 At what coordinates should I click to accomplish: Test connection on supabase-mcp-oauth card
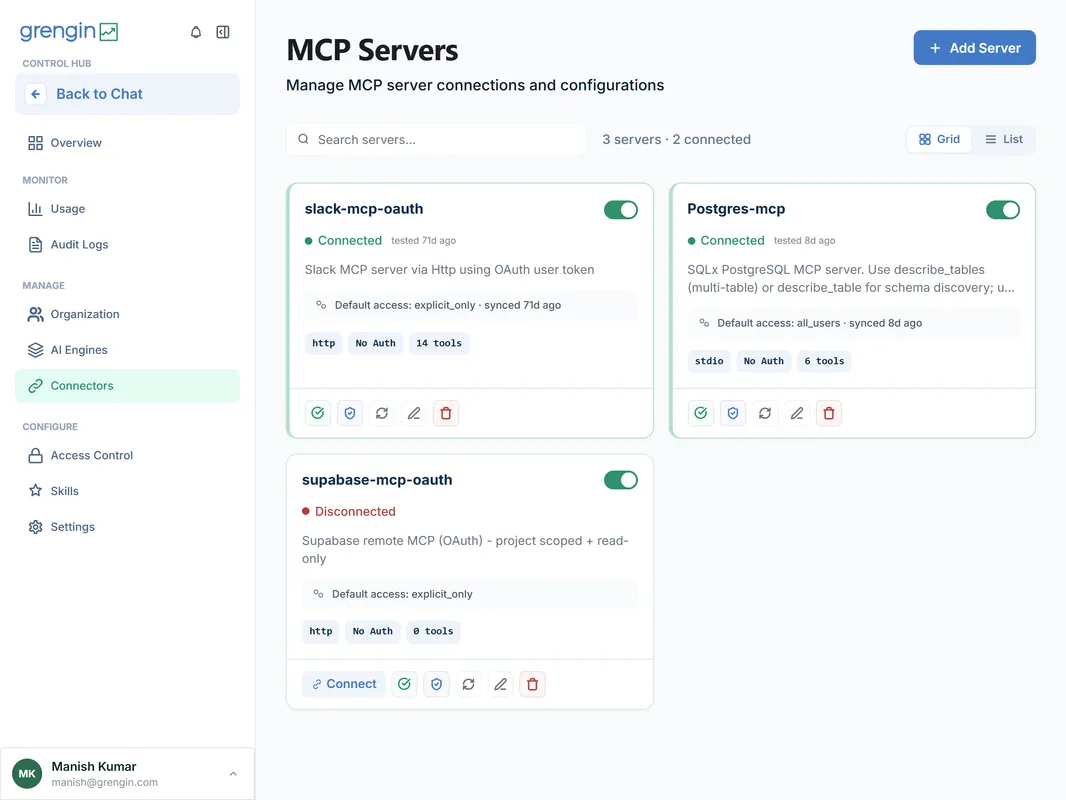pyautogui.click(x=405, y=684)
